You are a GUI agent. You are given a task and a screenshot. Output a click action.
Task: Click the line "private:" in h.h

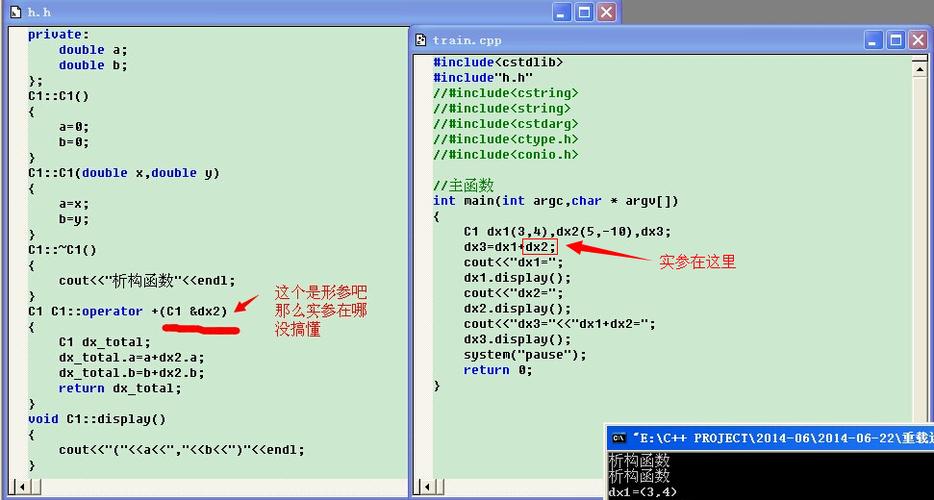tap(58, 35)
